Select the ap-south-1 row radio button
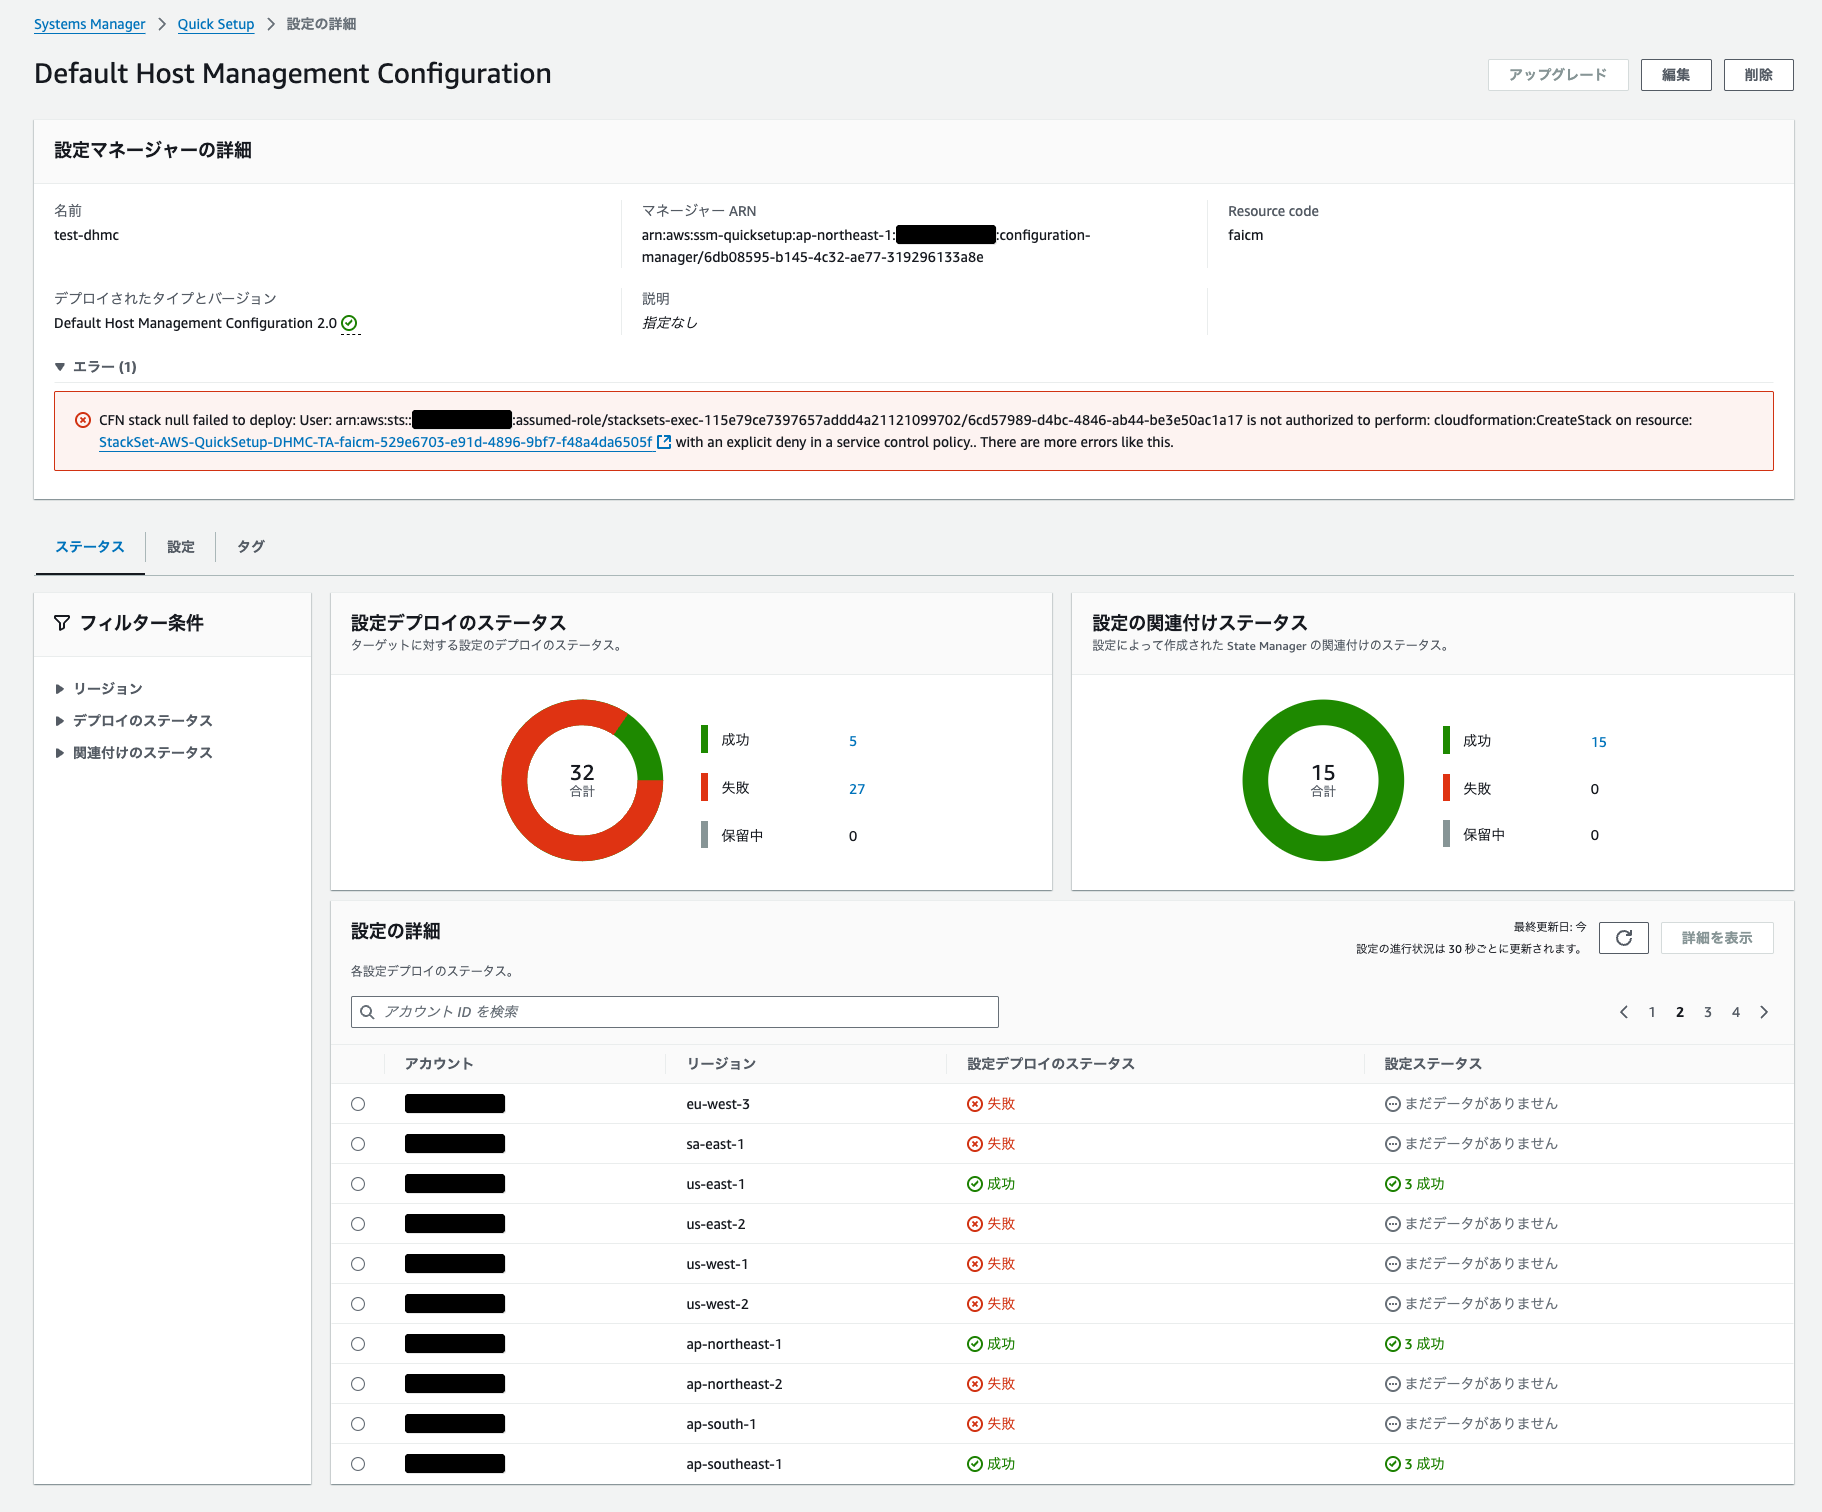Image resolution: width=1822 pixels, height=1512 pixels. (358, 1424)
